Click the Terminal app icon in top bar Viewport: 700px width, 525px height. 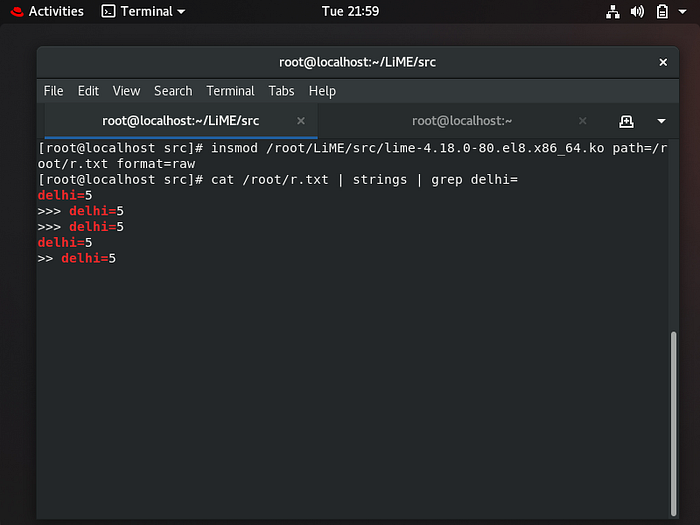108,11
